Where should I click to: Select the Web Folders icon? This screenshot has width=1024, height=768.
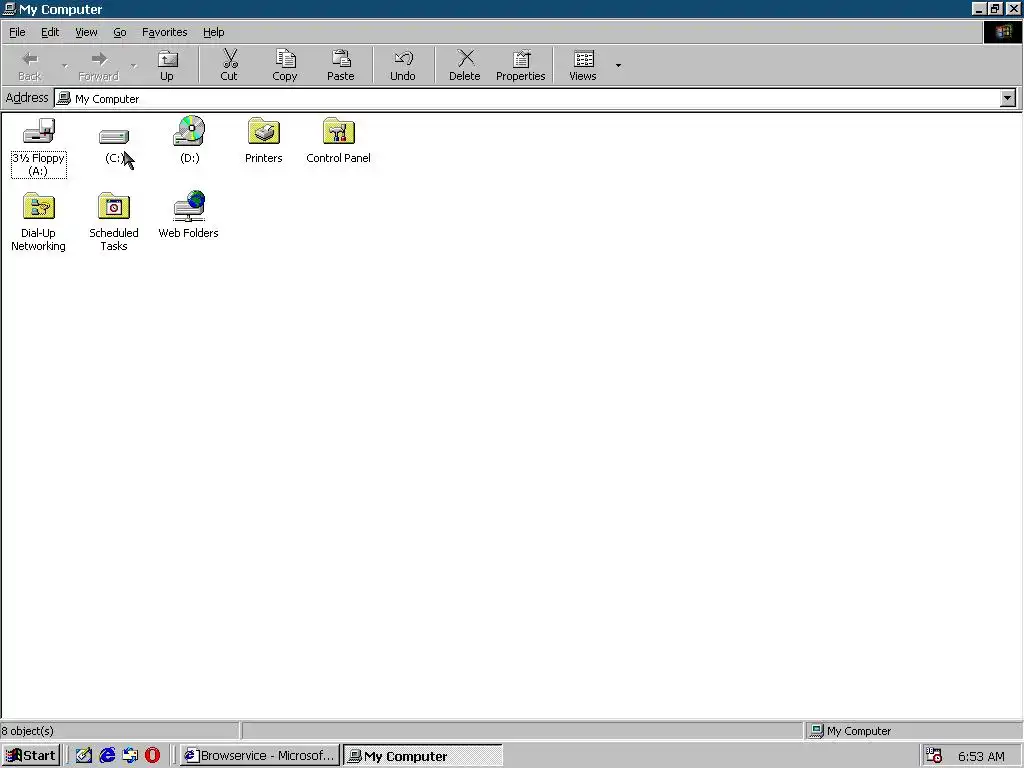pyautogui.click(x=189, y=206)
